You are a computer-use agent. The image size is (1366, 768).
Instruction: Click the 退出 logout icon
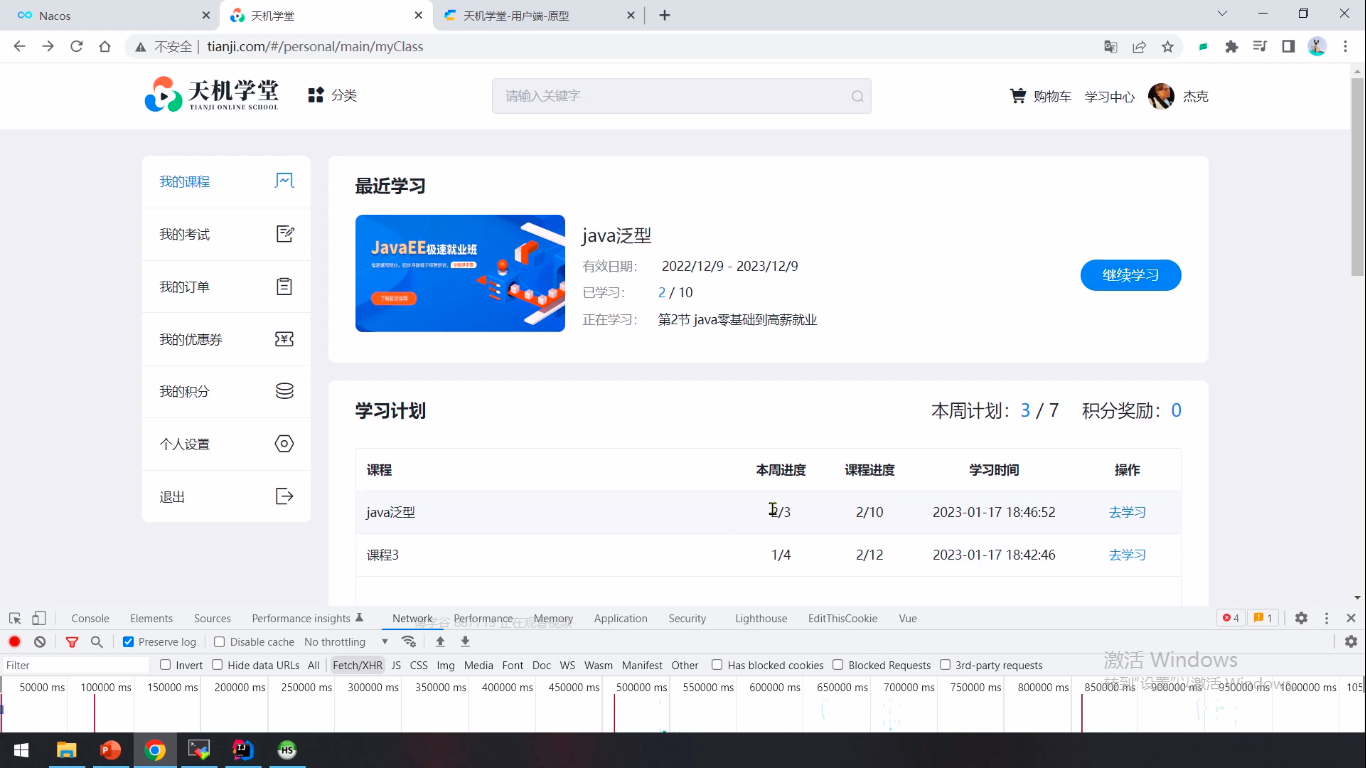pos(284,496)
